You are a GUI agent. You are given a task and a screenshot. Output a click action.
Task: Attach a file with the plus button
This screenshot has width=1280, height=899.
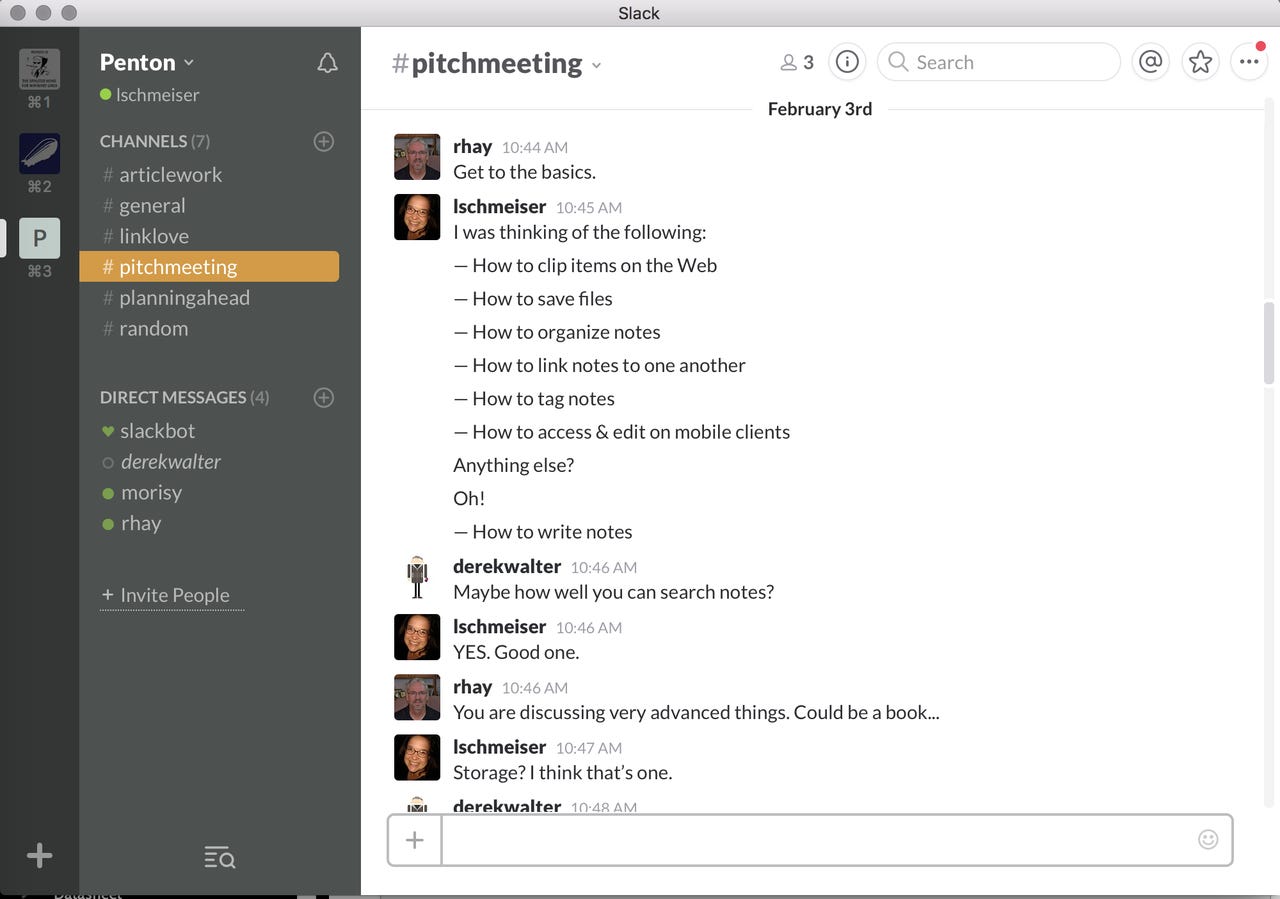point(414,840)
